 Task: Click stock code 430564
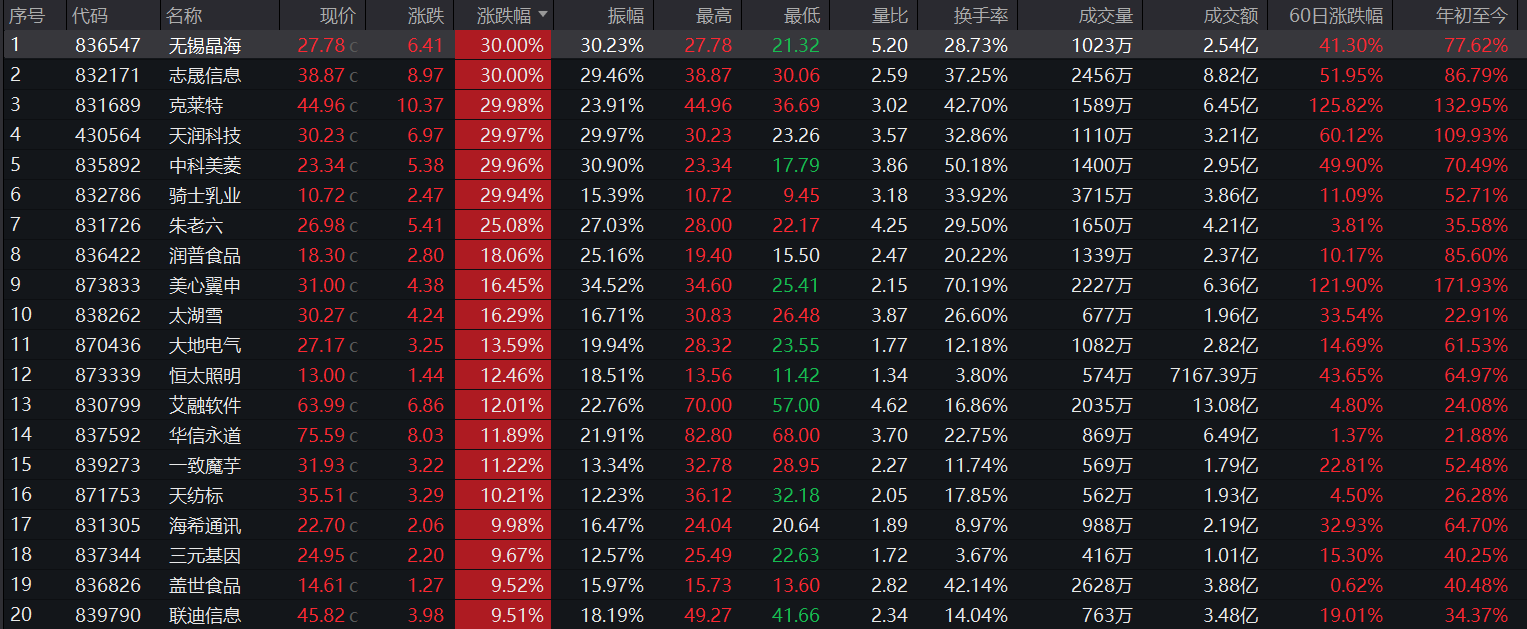[108, 135]
